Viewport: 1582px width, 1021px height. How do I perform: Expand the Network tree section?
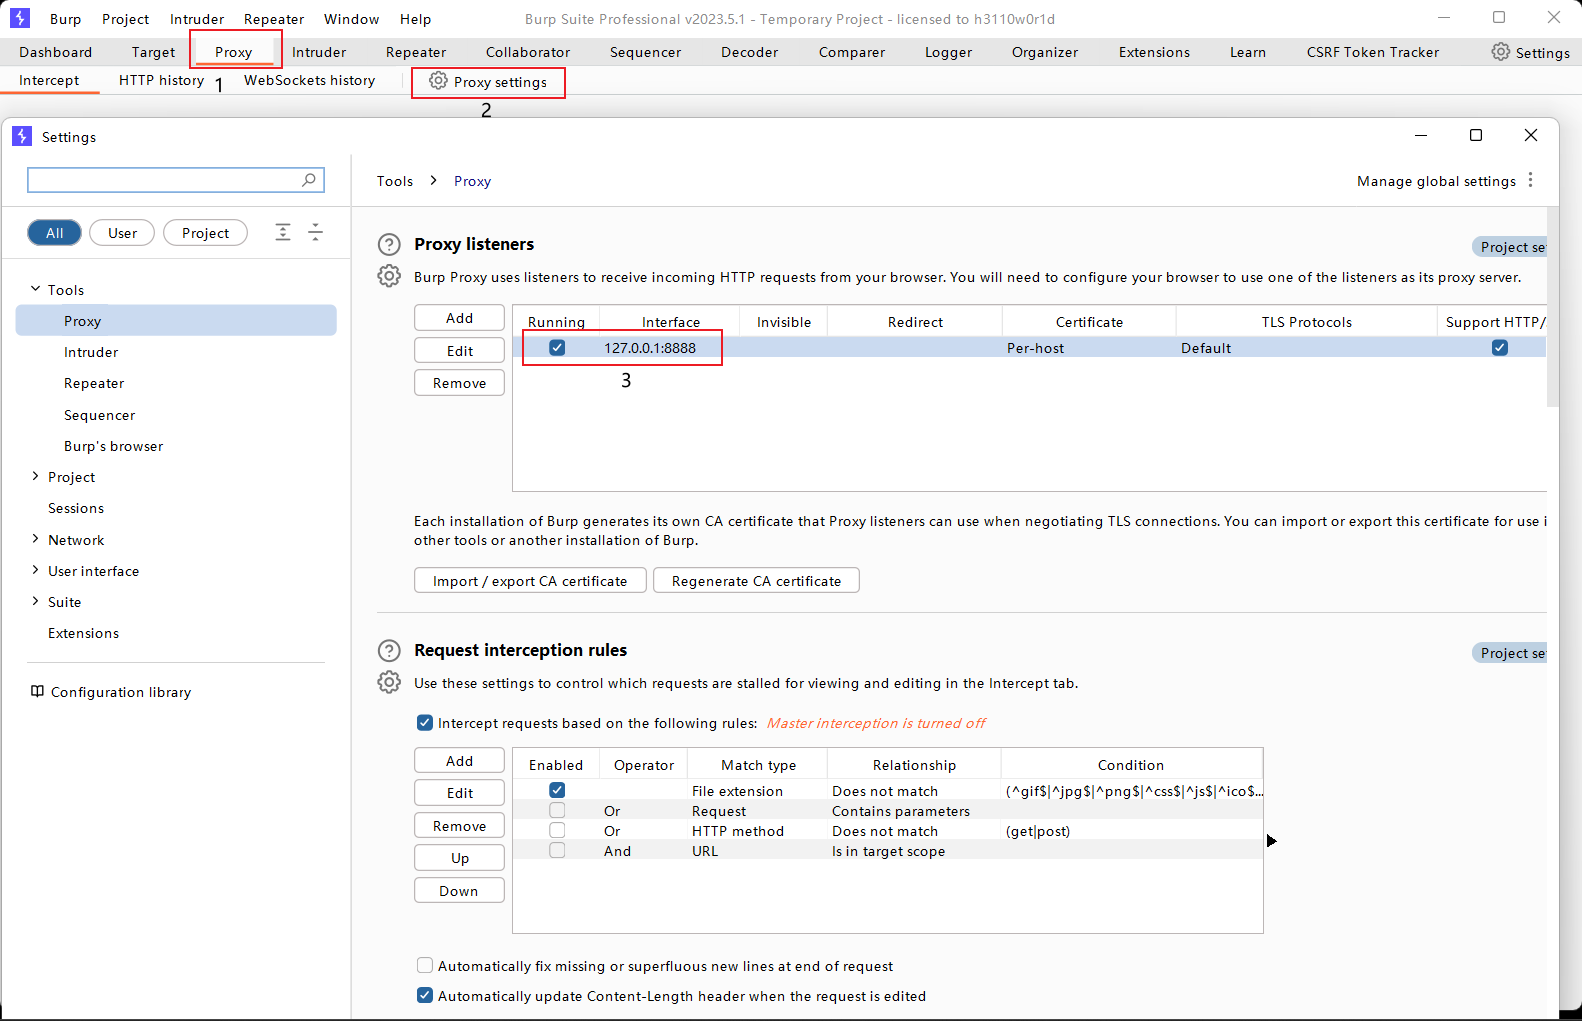tap(35, 539)
